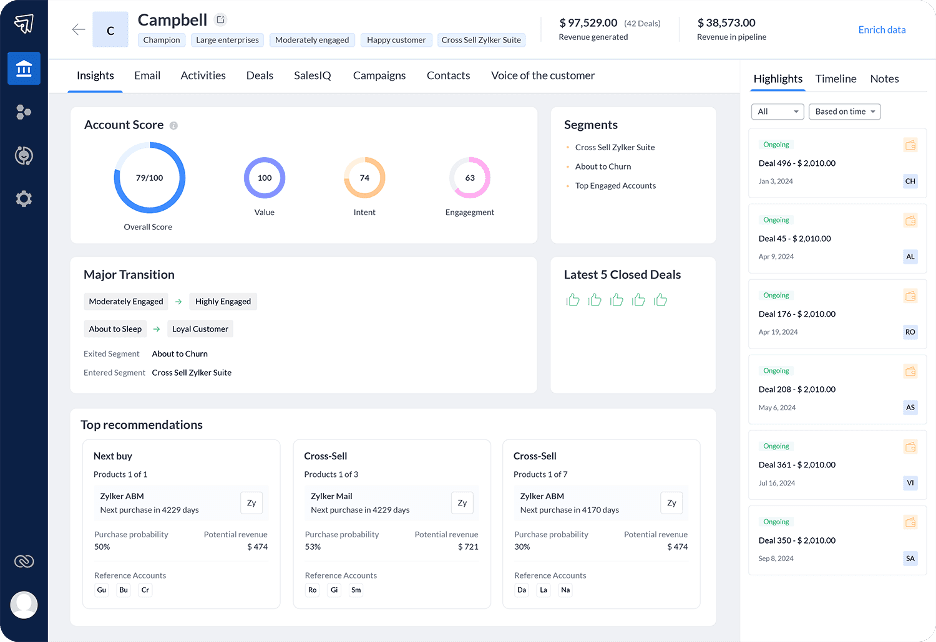This screenshot has height=642, width=936.
Task: Click the back arrow beside Campbell
Action: pos(78,30)
